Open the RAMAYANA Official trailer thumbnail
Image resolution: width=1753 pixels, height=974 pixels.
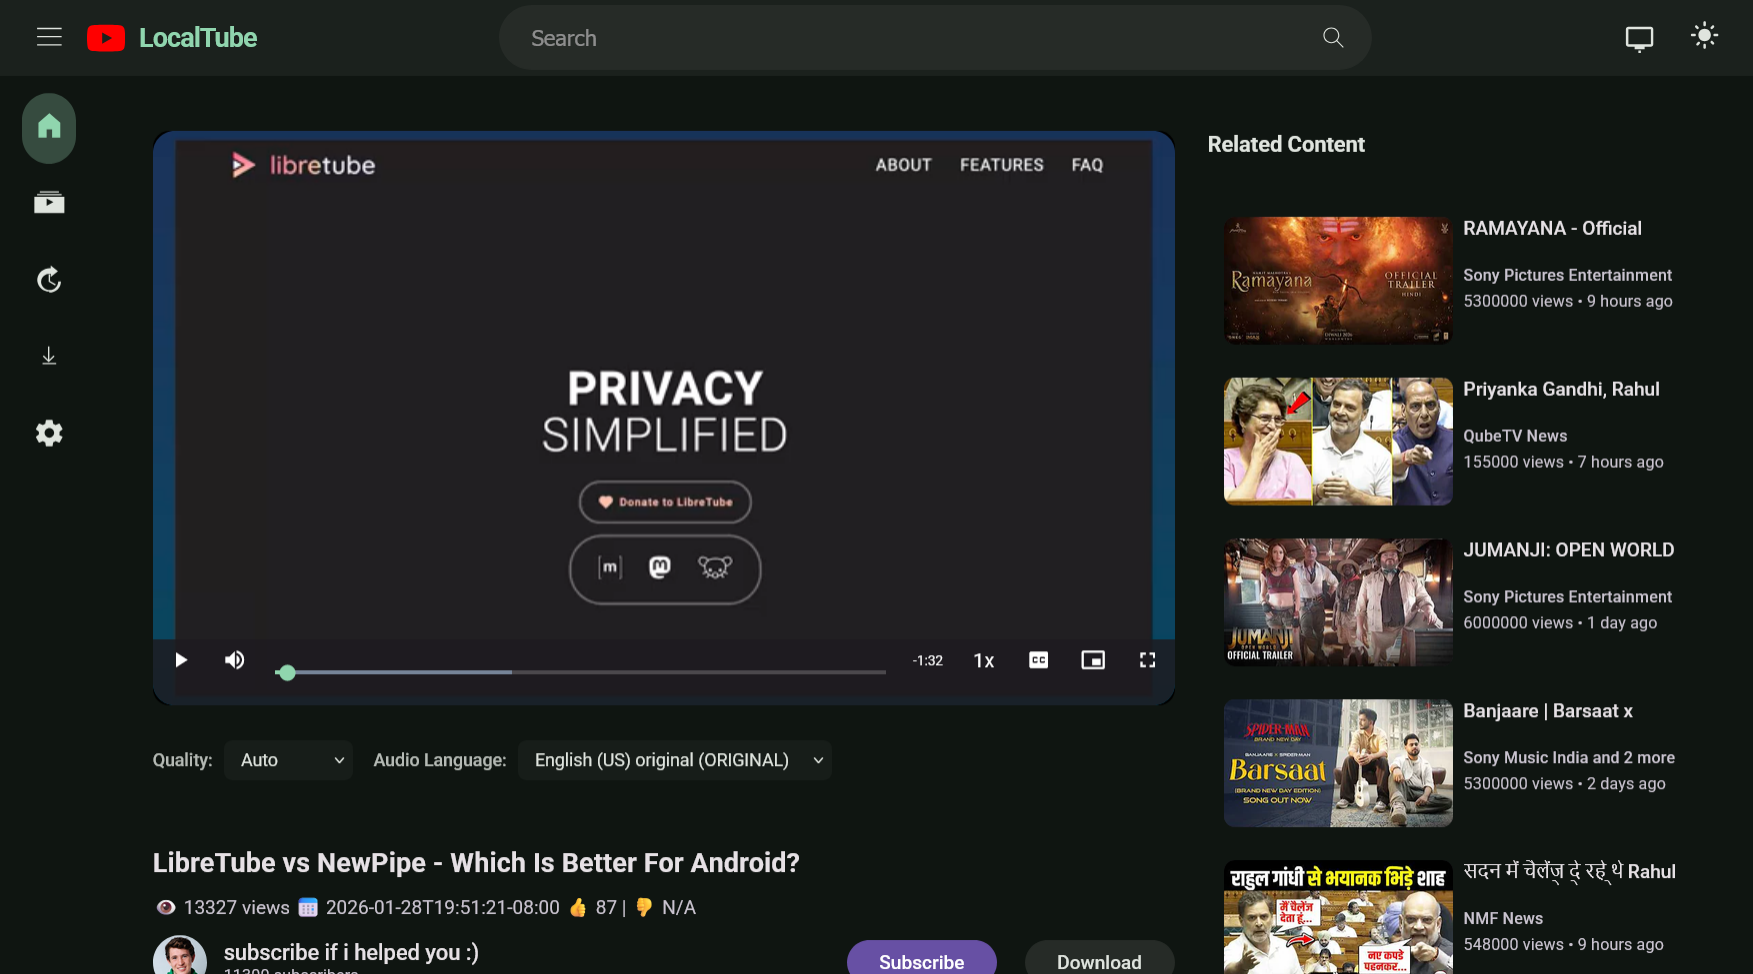1338,281
